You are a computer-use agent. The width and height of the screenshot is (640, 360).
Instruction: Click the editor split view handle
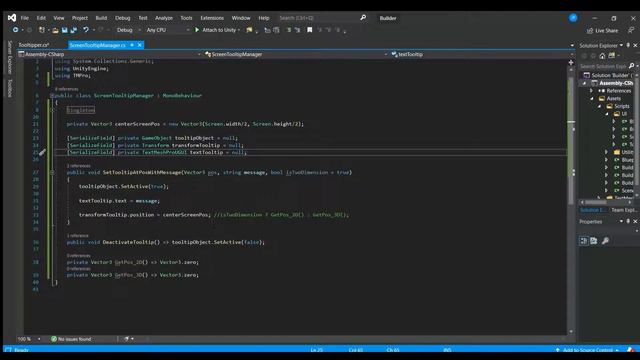tap(571, 62)
